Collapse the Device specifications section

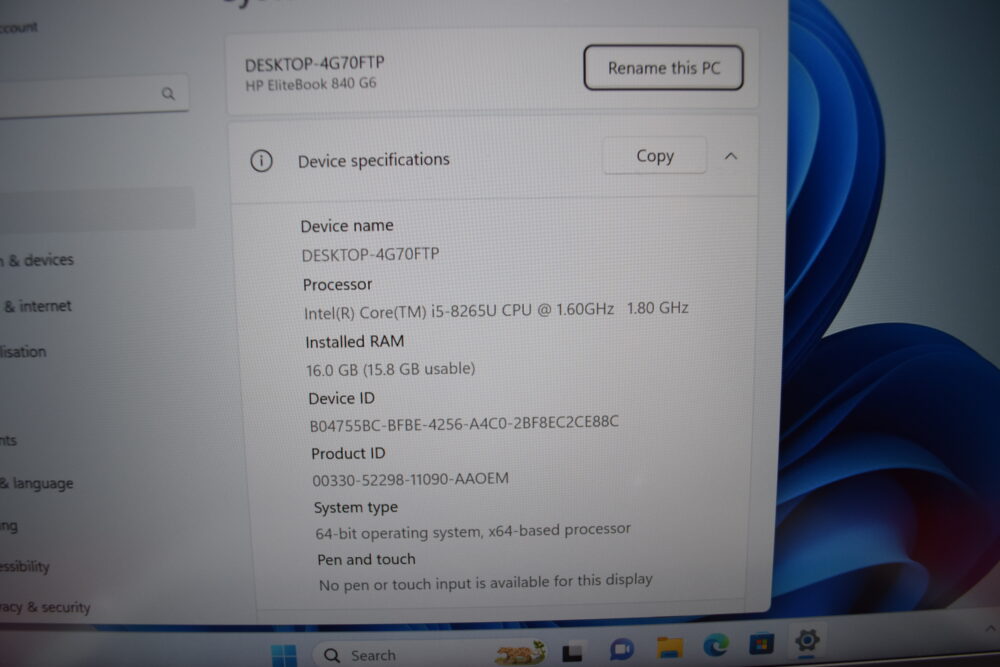pyautogui.click(x=731, y=156)
